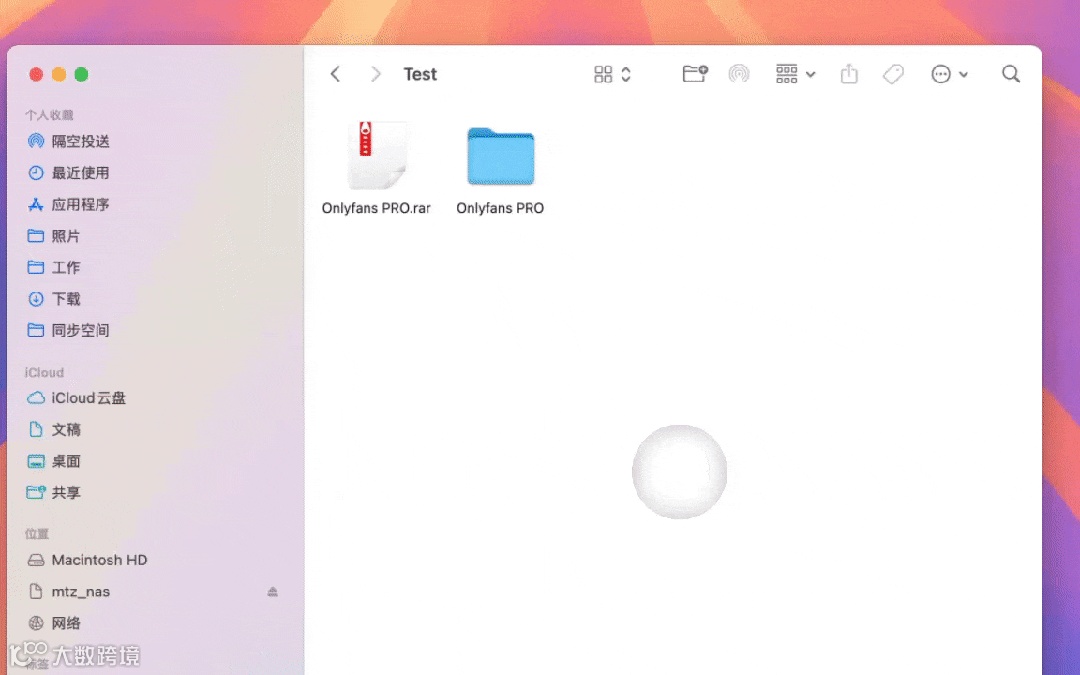Viewport: 1080px width, 675px height.
Task: Open 下载 in sidebar
Action: 54,299
